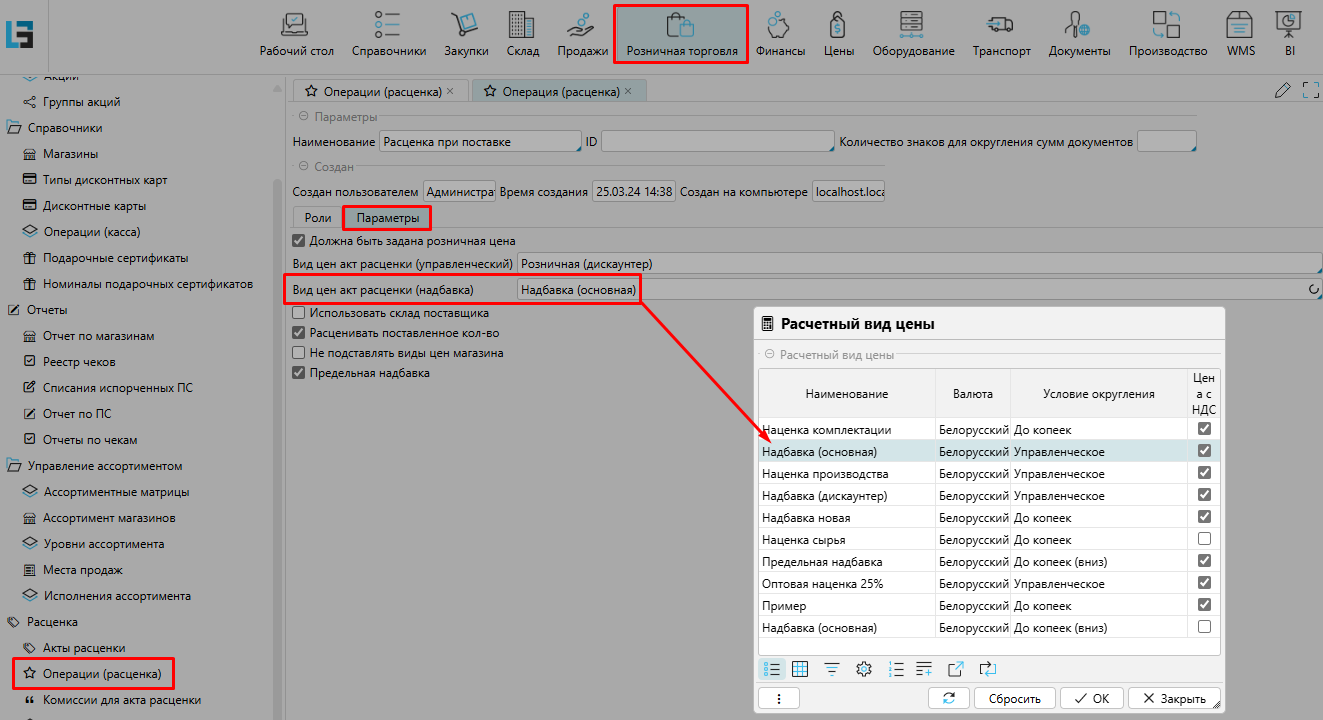This screenshot has width=1323, height=720.
Task: Collapse the Создан section
Action: click(303, 167)
